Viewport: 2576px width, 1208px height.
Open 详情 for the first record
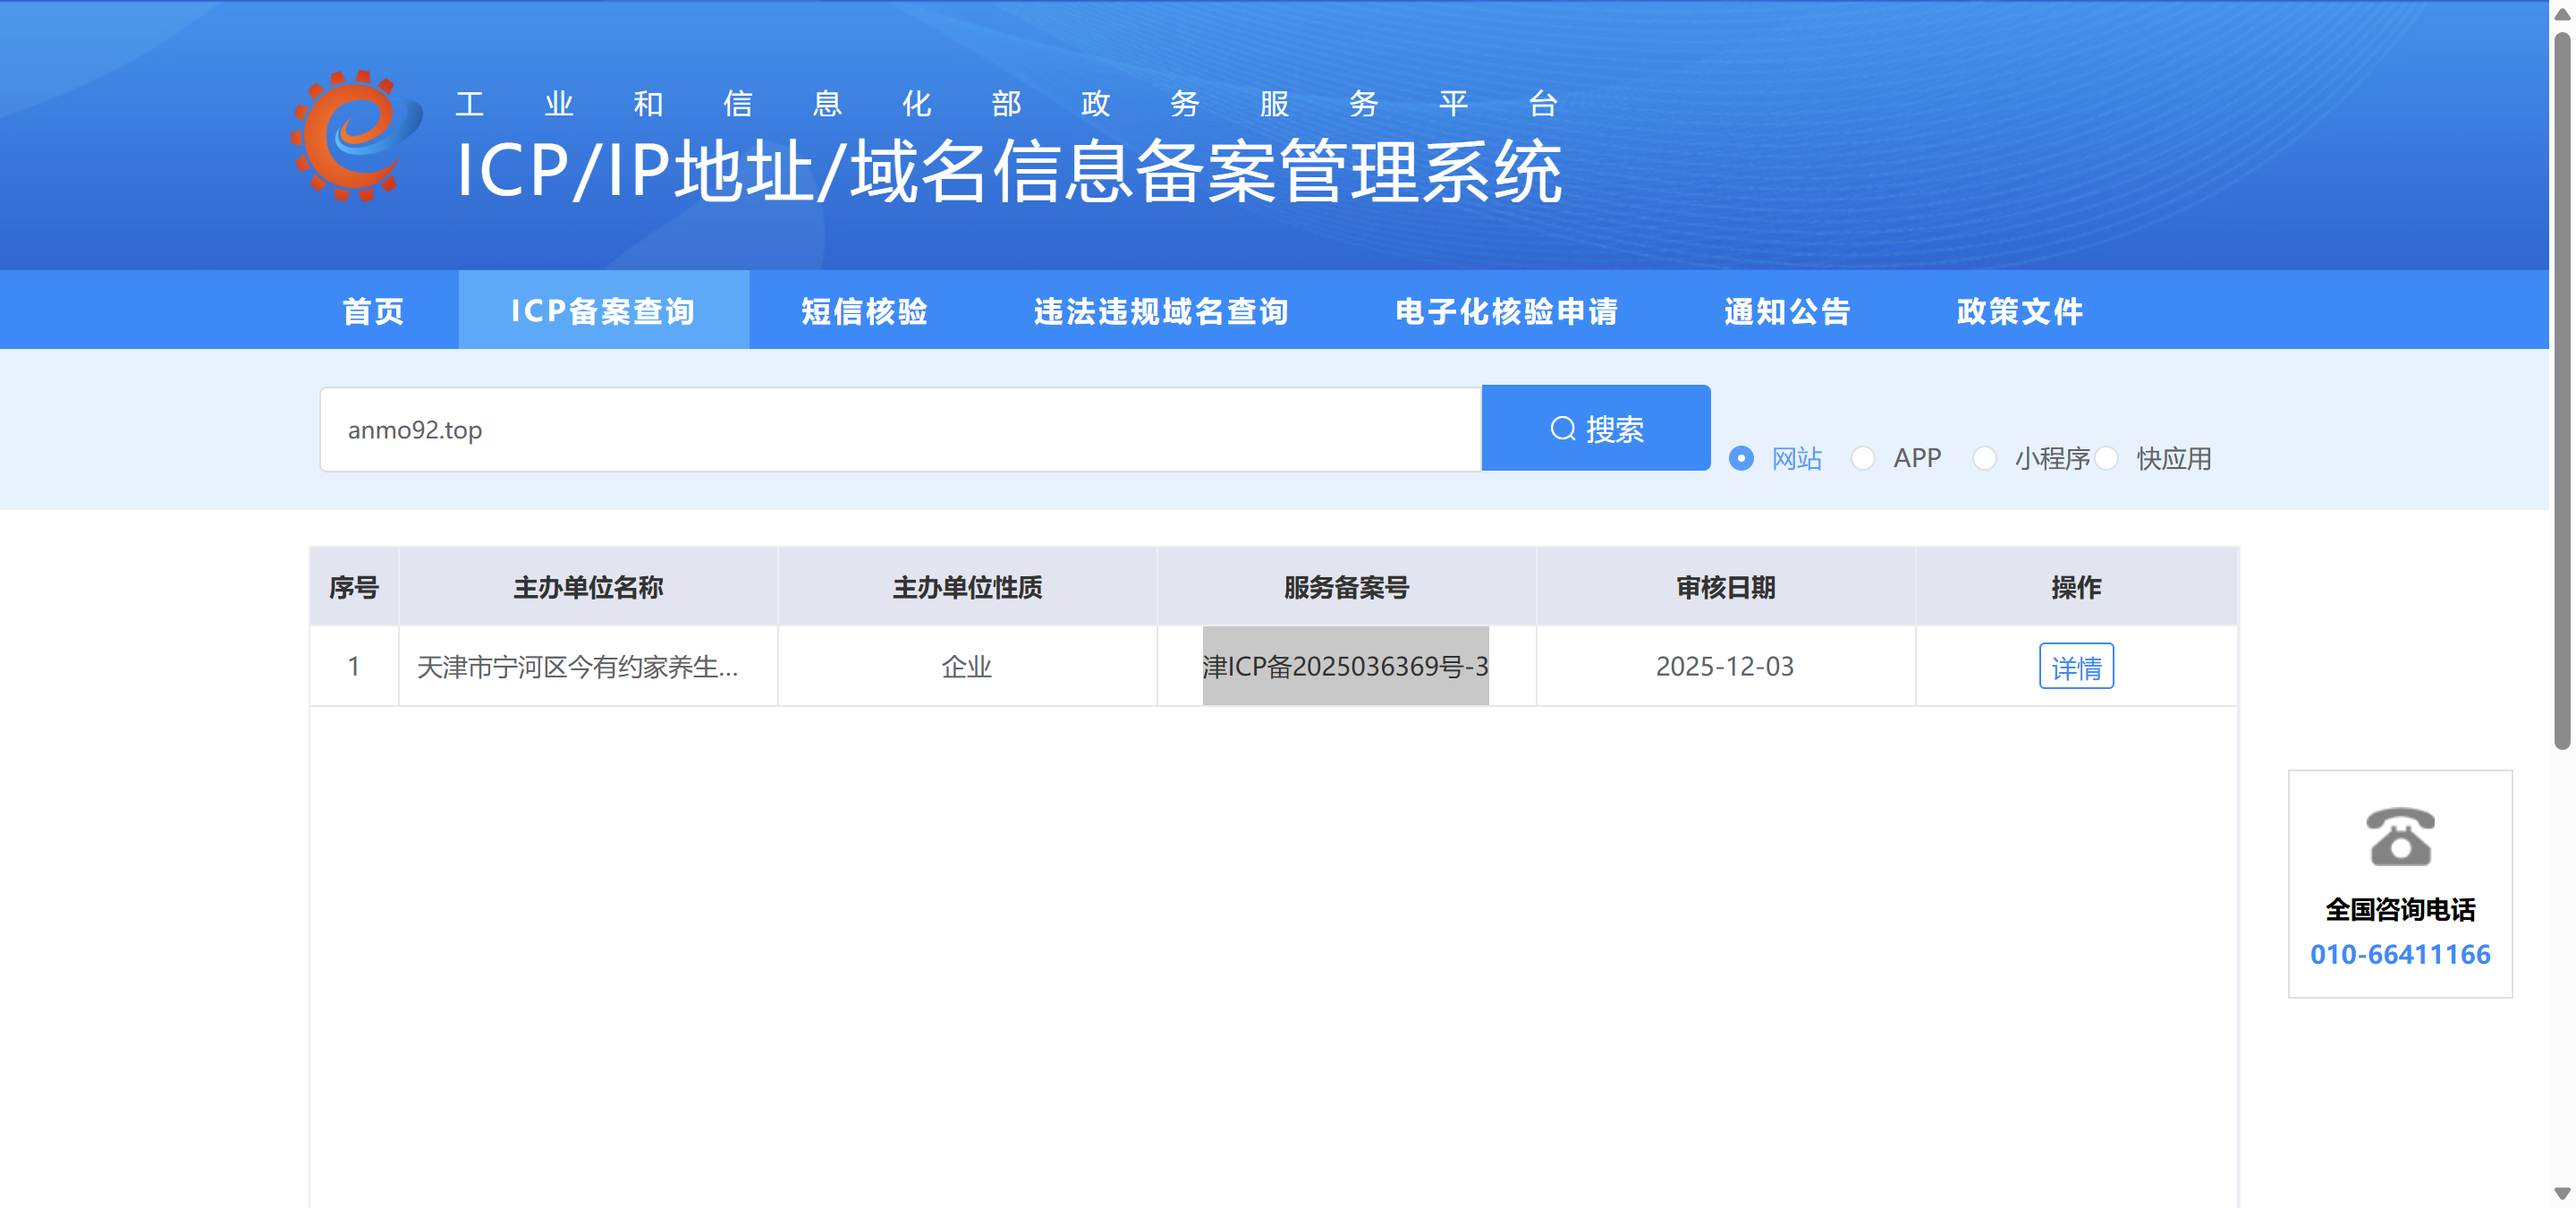[2075, 667]
